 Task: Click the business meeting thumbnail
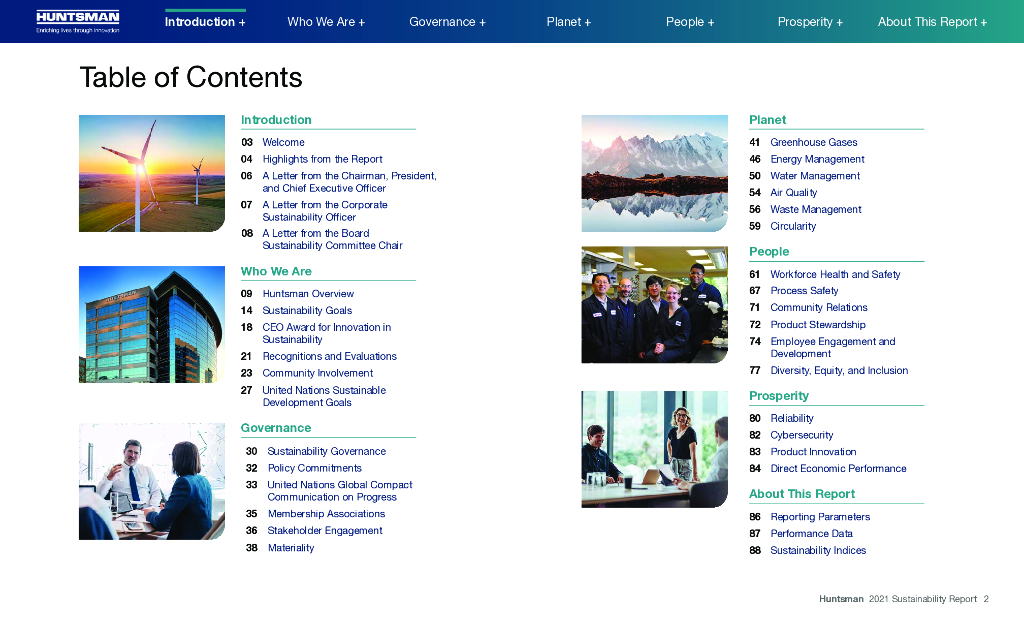[x=152, y=482]
